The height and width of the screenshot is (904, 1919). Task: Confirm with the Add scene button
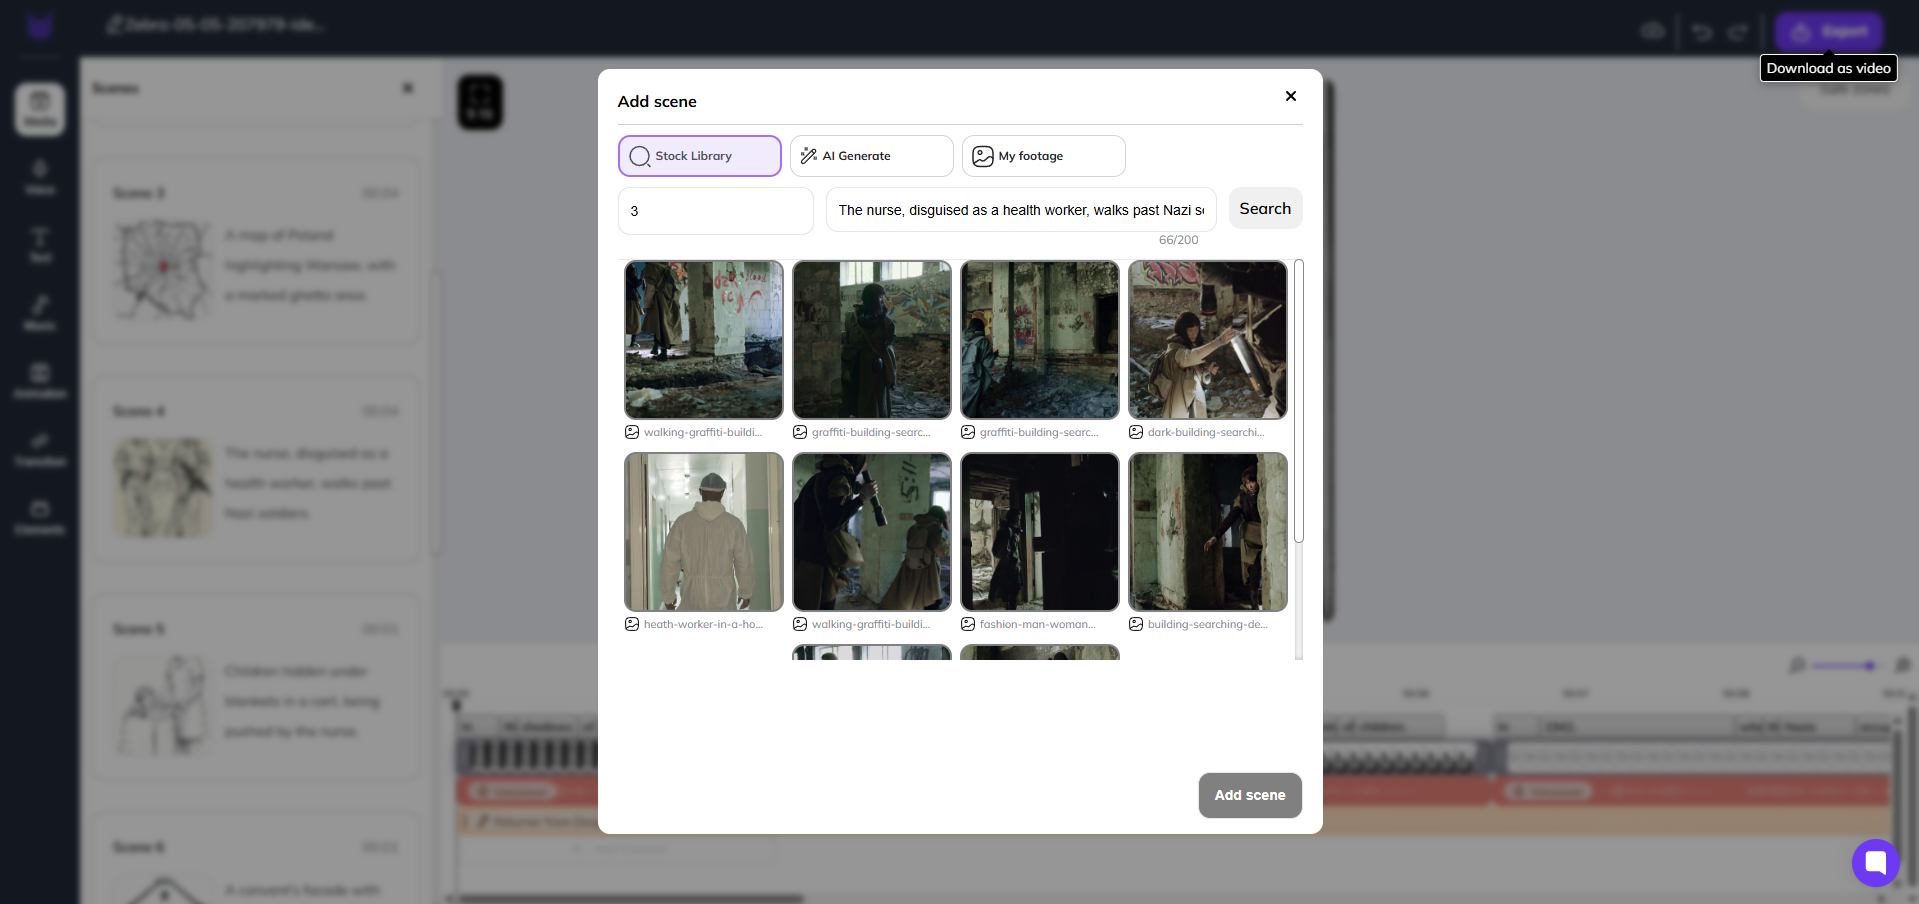point(1250,795)
